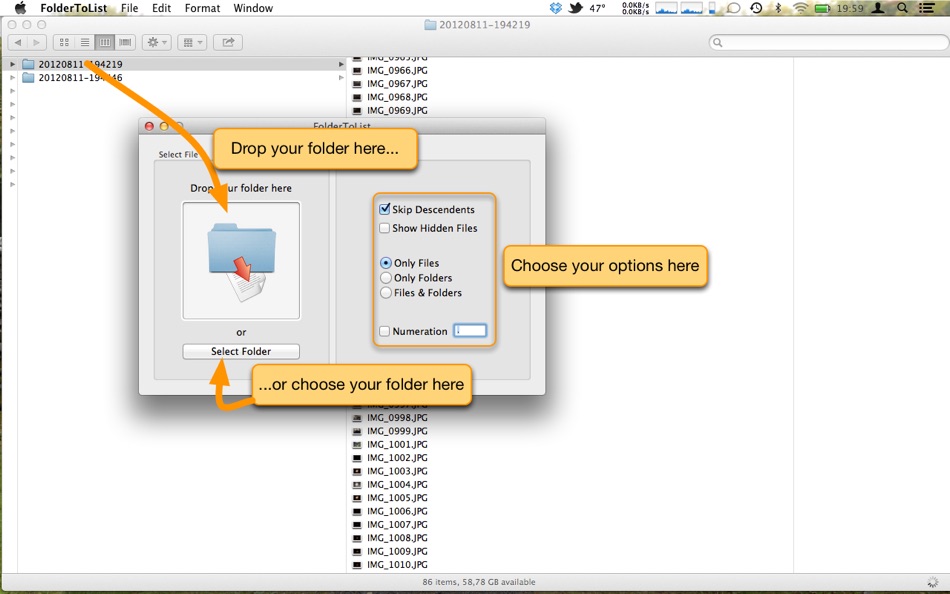Open the Format menu
Viewport: 950px width, 594px height.
tap(202, 8)
